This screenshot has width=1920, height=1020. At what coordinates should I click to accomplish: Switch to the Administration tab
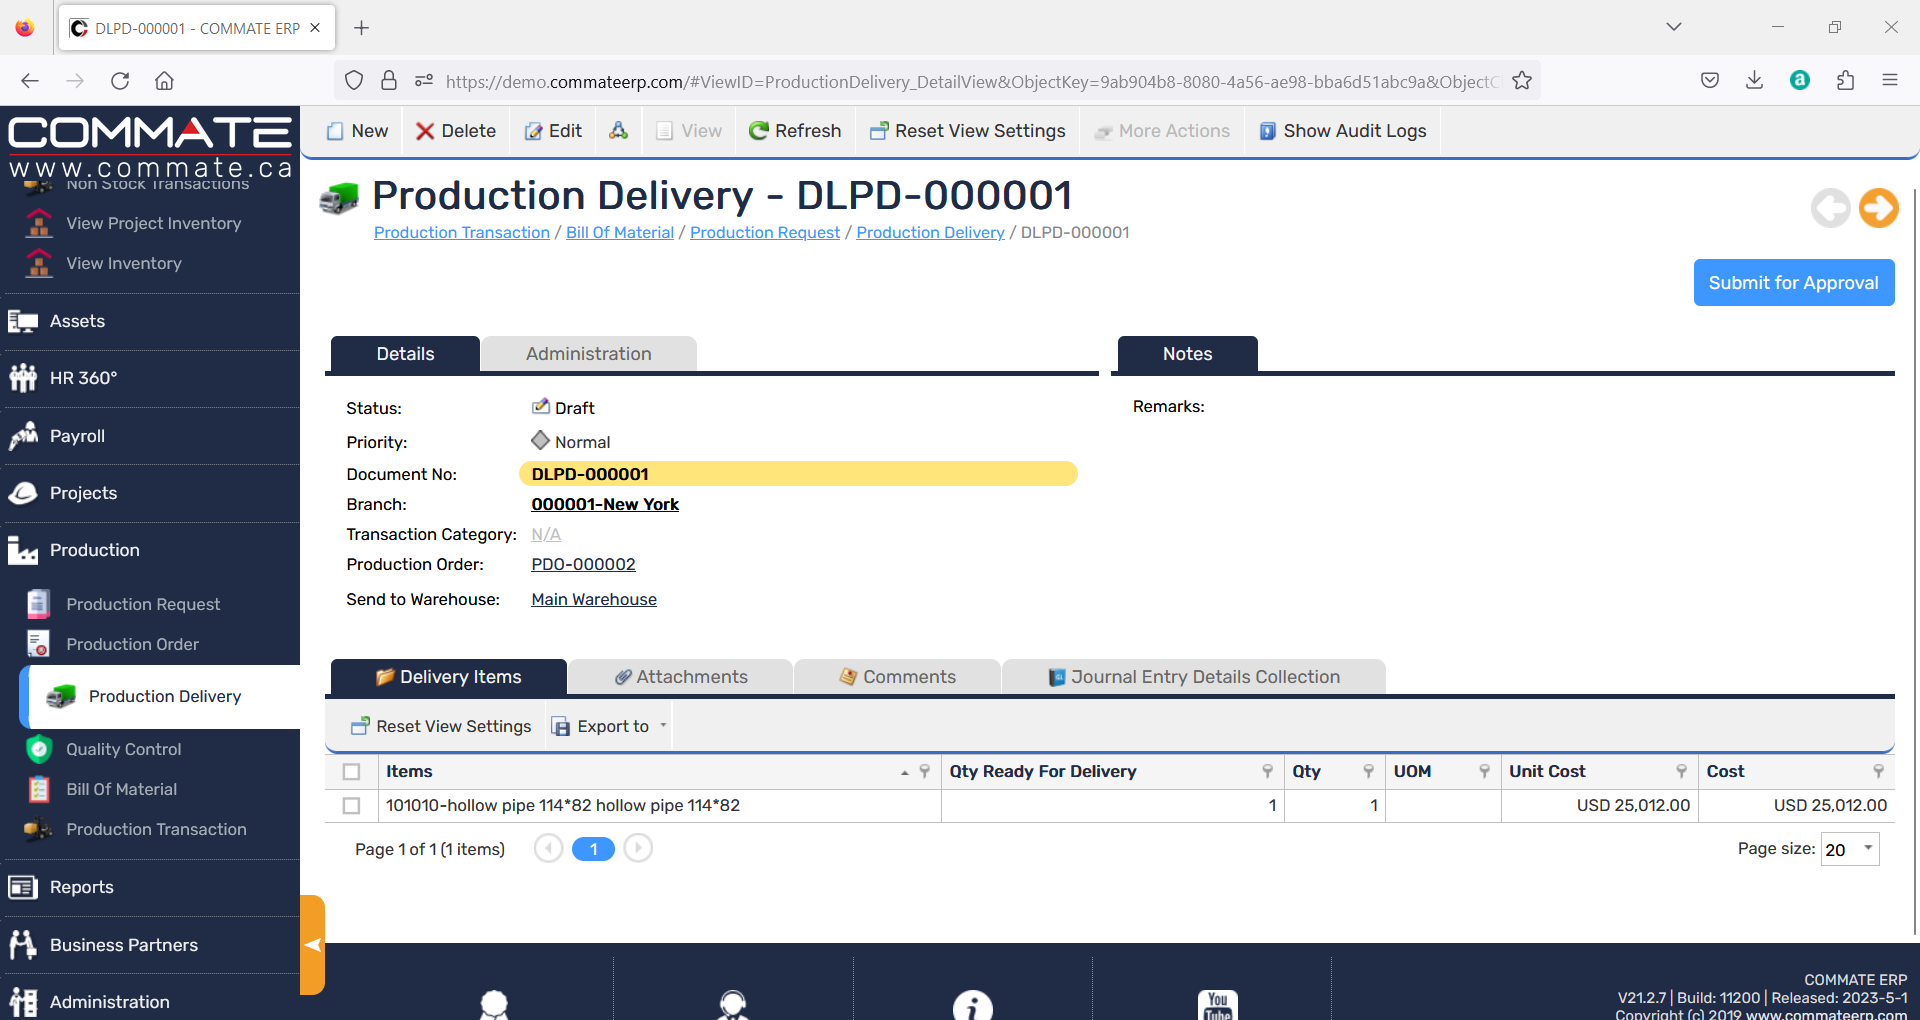click(x=588, y=354)
